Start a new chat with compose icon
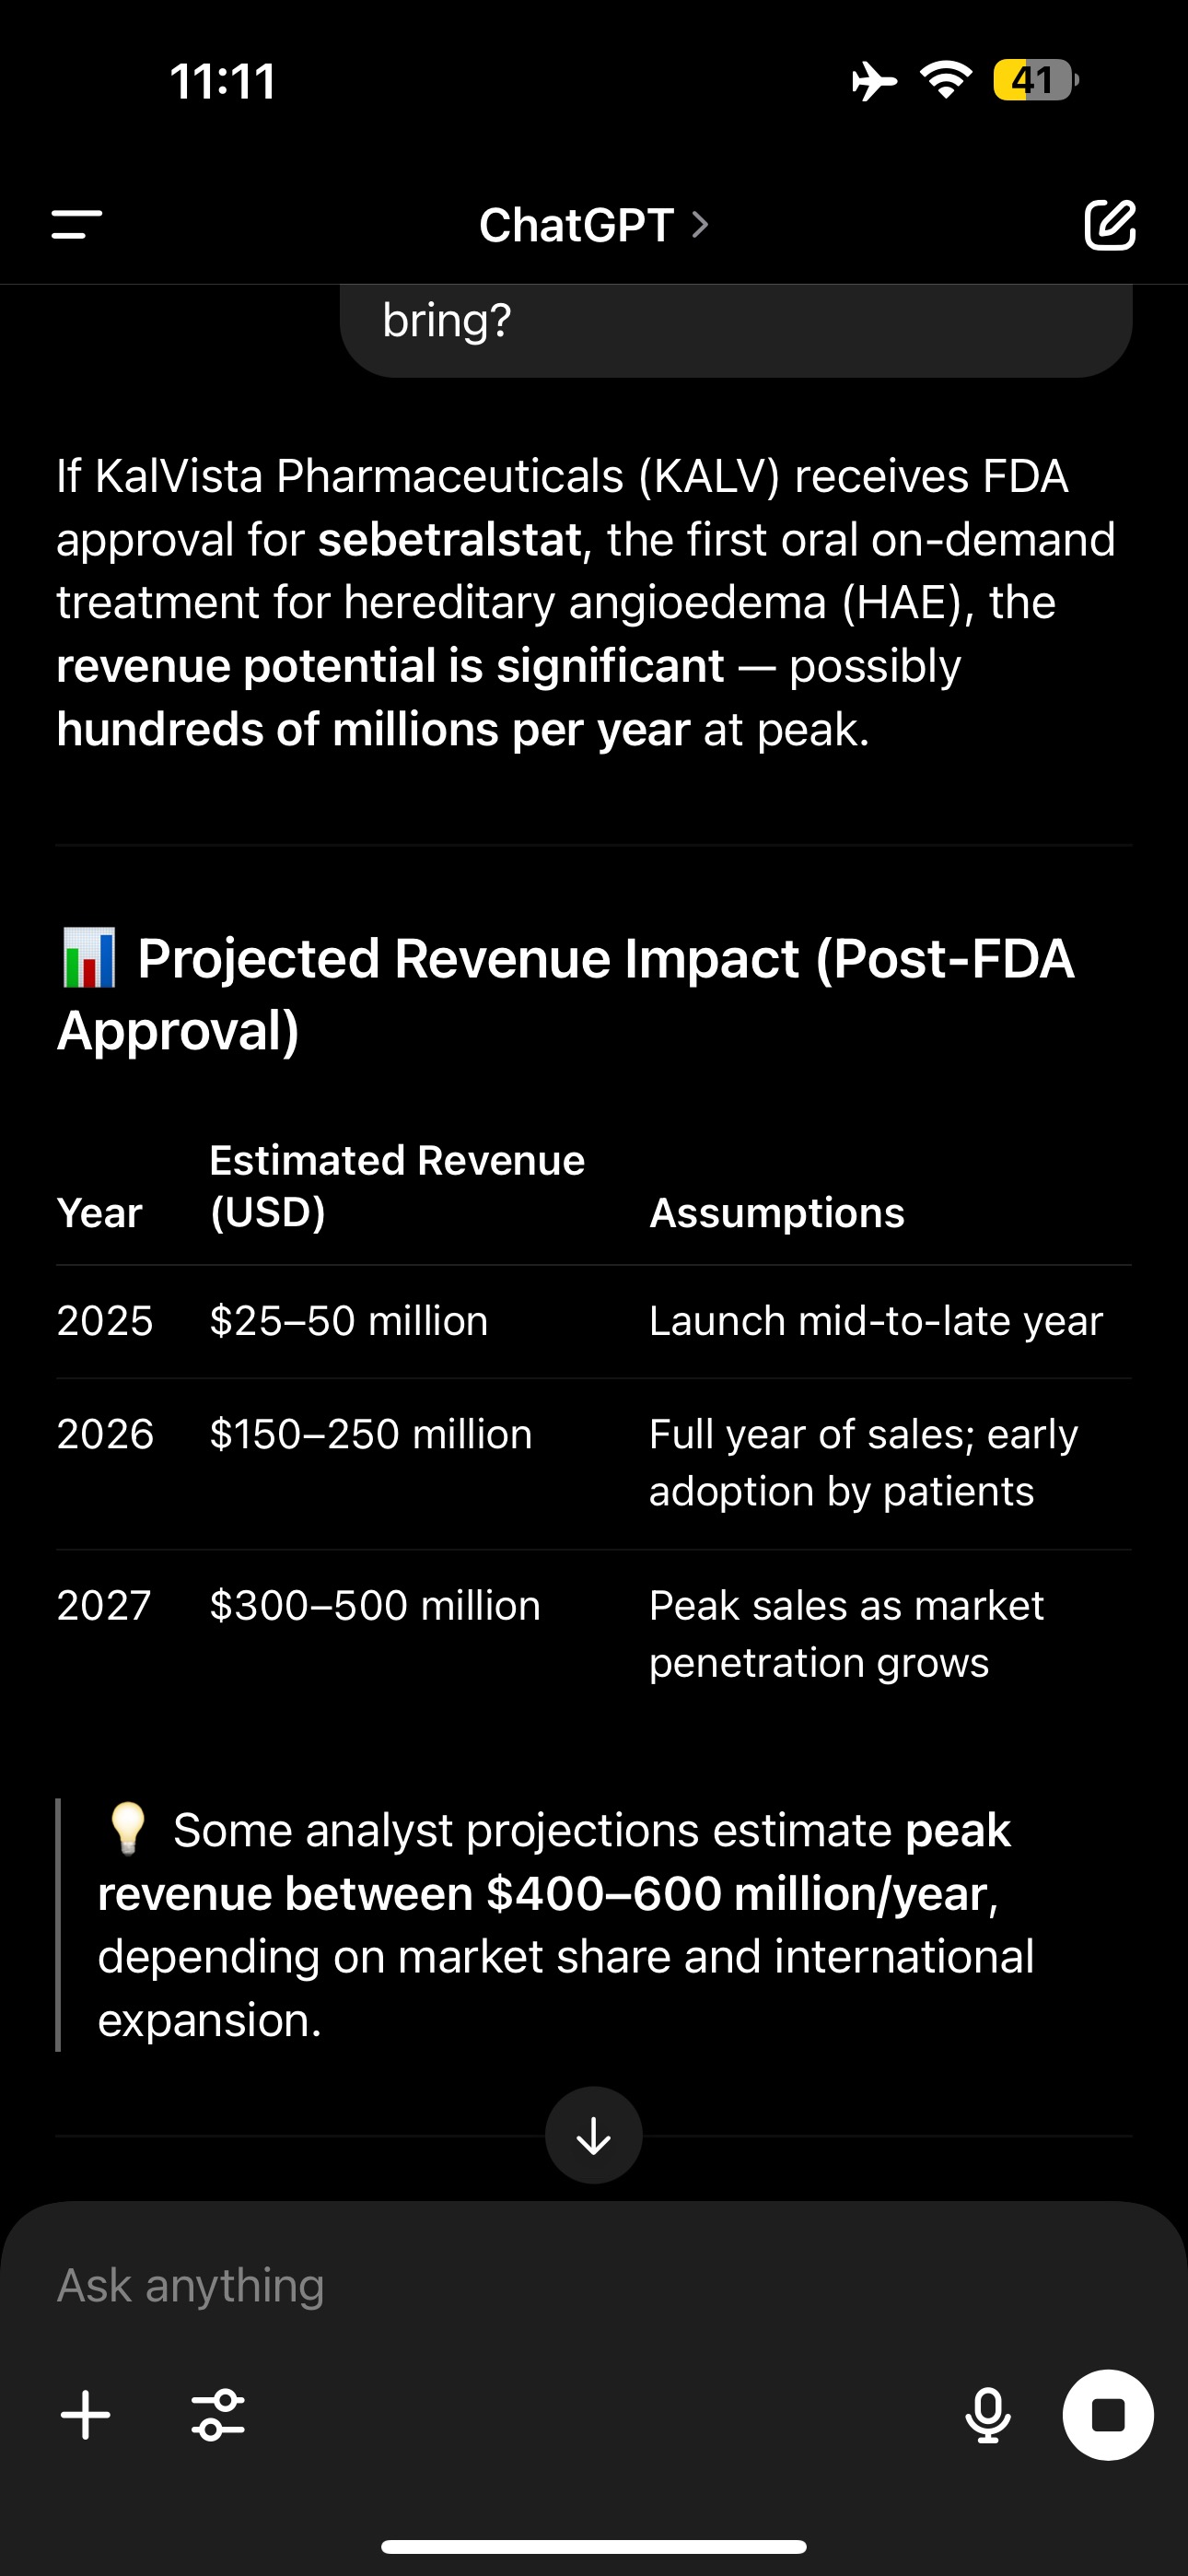Viewport: 1188px width, 2576px height. [x=1110, y=225]
